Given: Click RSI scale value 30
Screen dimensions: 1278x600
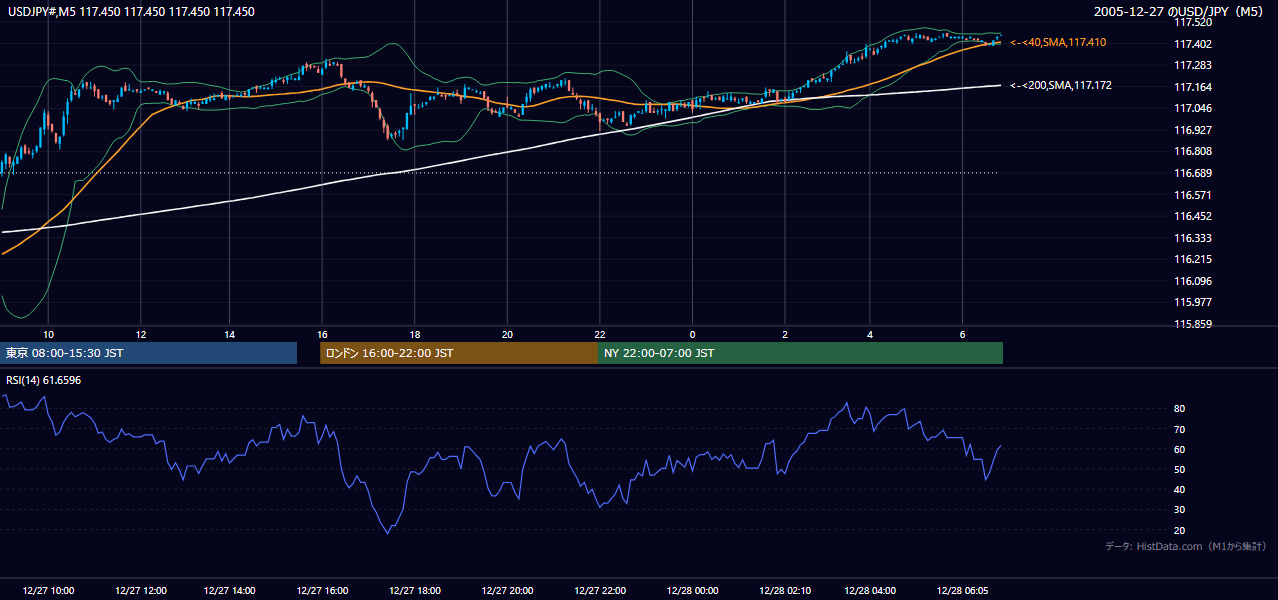Looking at the screenshot, I should [1180, 510].
